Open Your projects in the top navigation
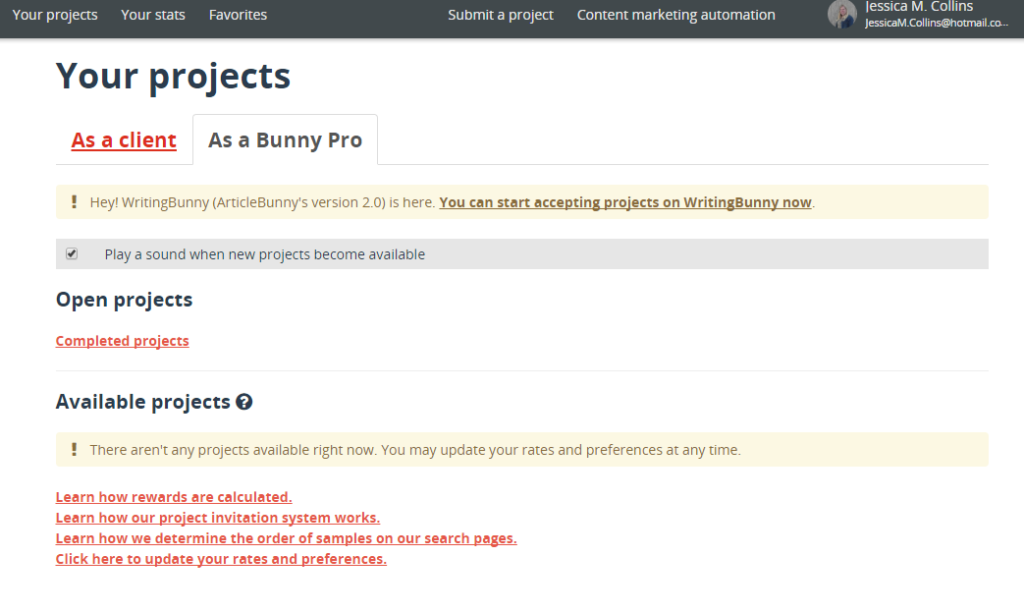Image resolution: width=1024 pixels, height=612 pixels. 55,14
